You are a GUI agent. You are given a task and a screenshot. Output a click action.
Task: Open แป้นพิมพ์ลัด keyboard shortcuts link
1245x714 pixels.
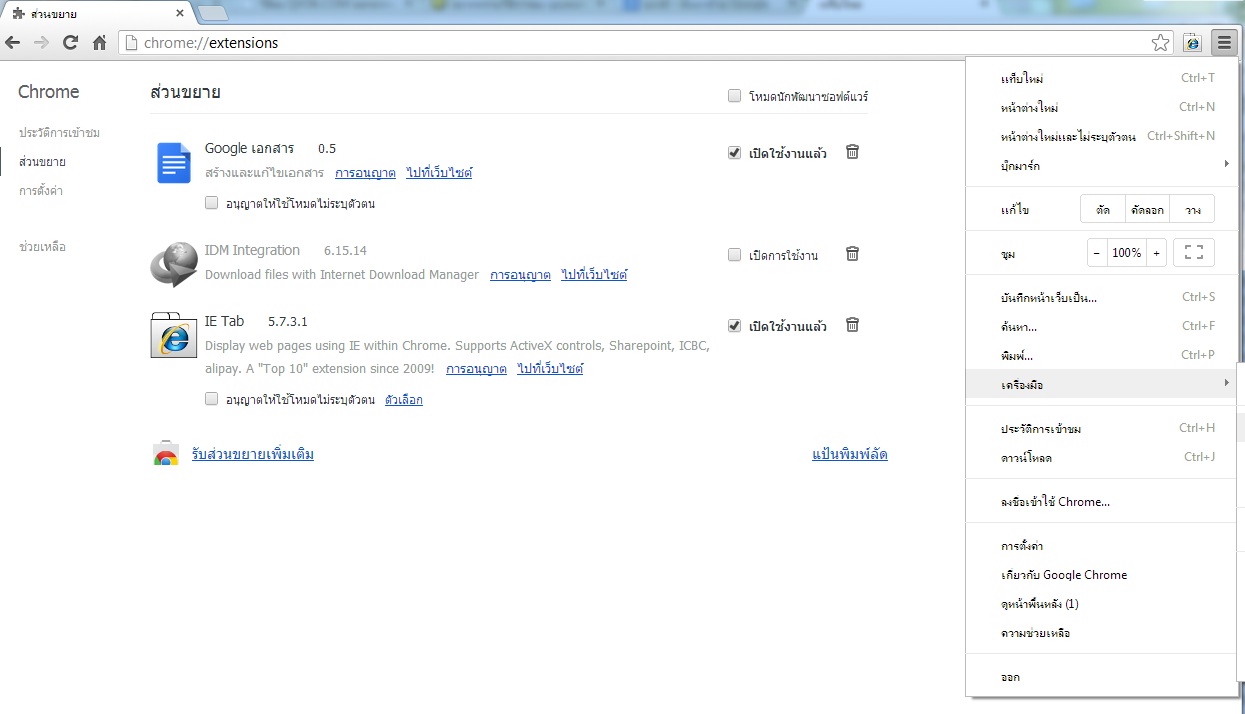[850, 455]
